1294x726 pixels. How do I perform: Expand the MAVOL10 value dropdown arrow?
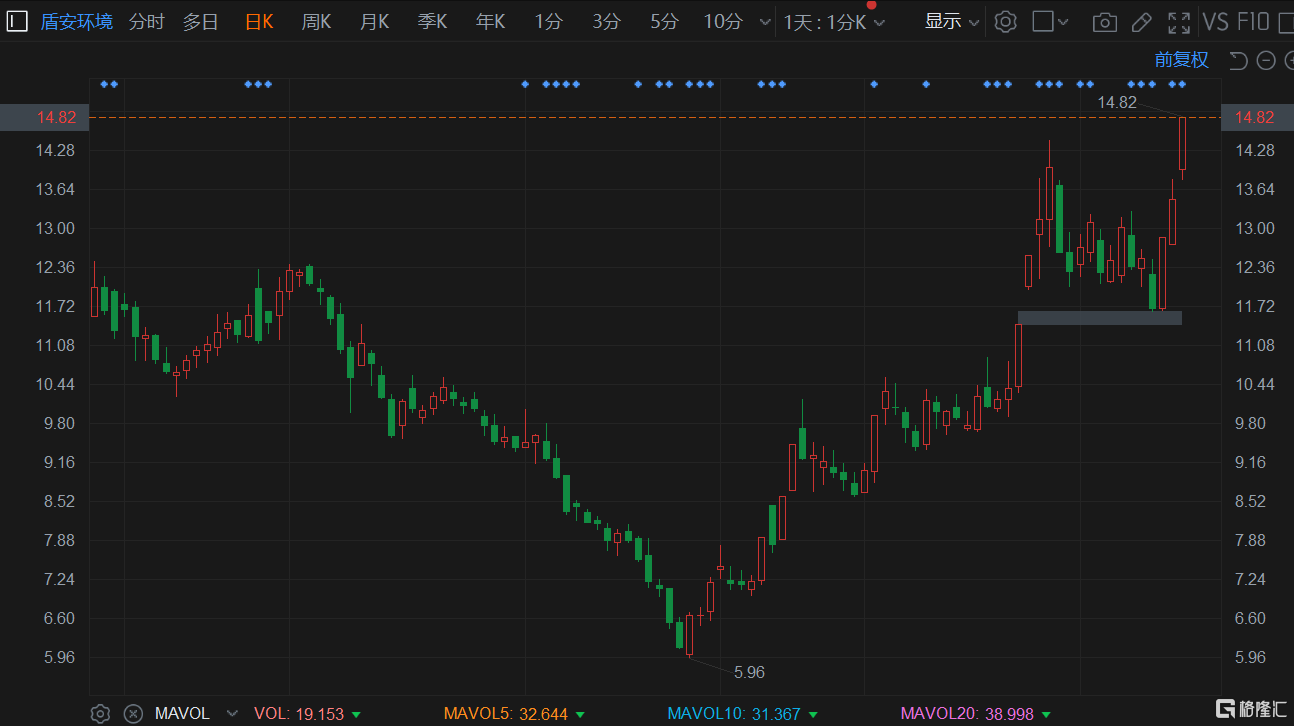coord(813,714)
